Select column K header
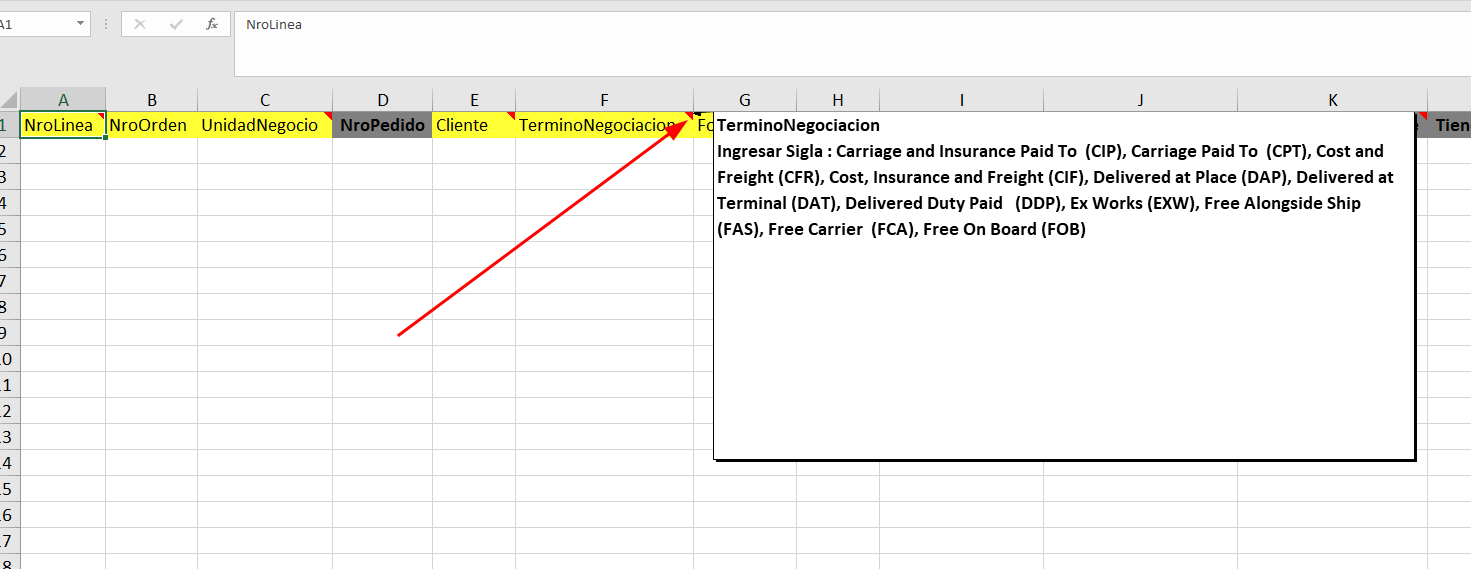 click(1333, 100)
